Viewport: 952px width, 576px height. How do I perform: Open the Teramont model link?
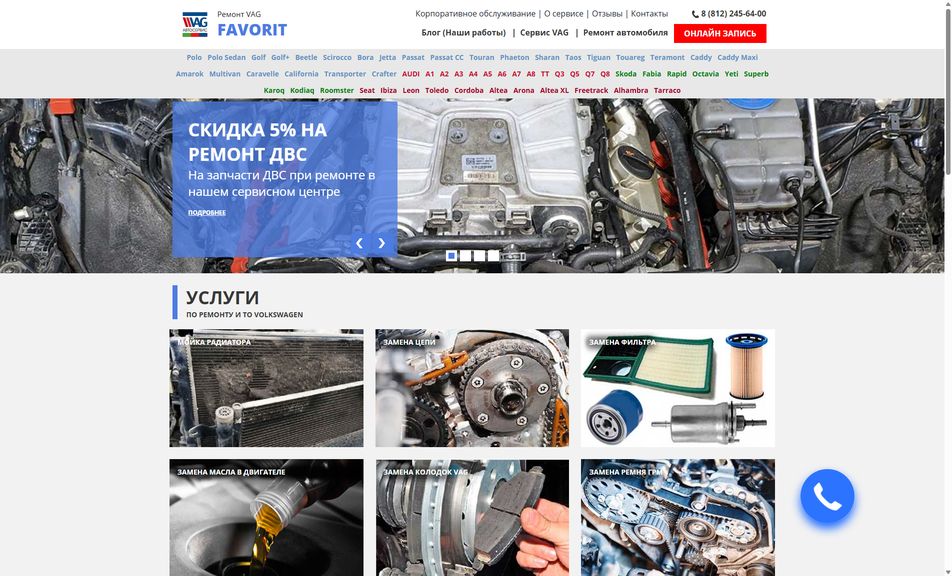[667, 58]
